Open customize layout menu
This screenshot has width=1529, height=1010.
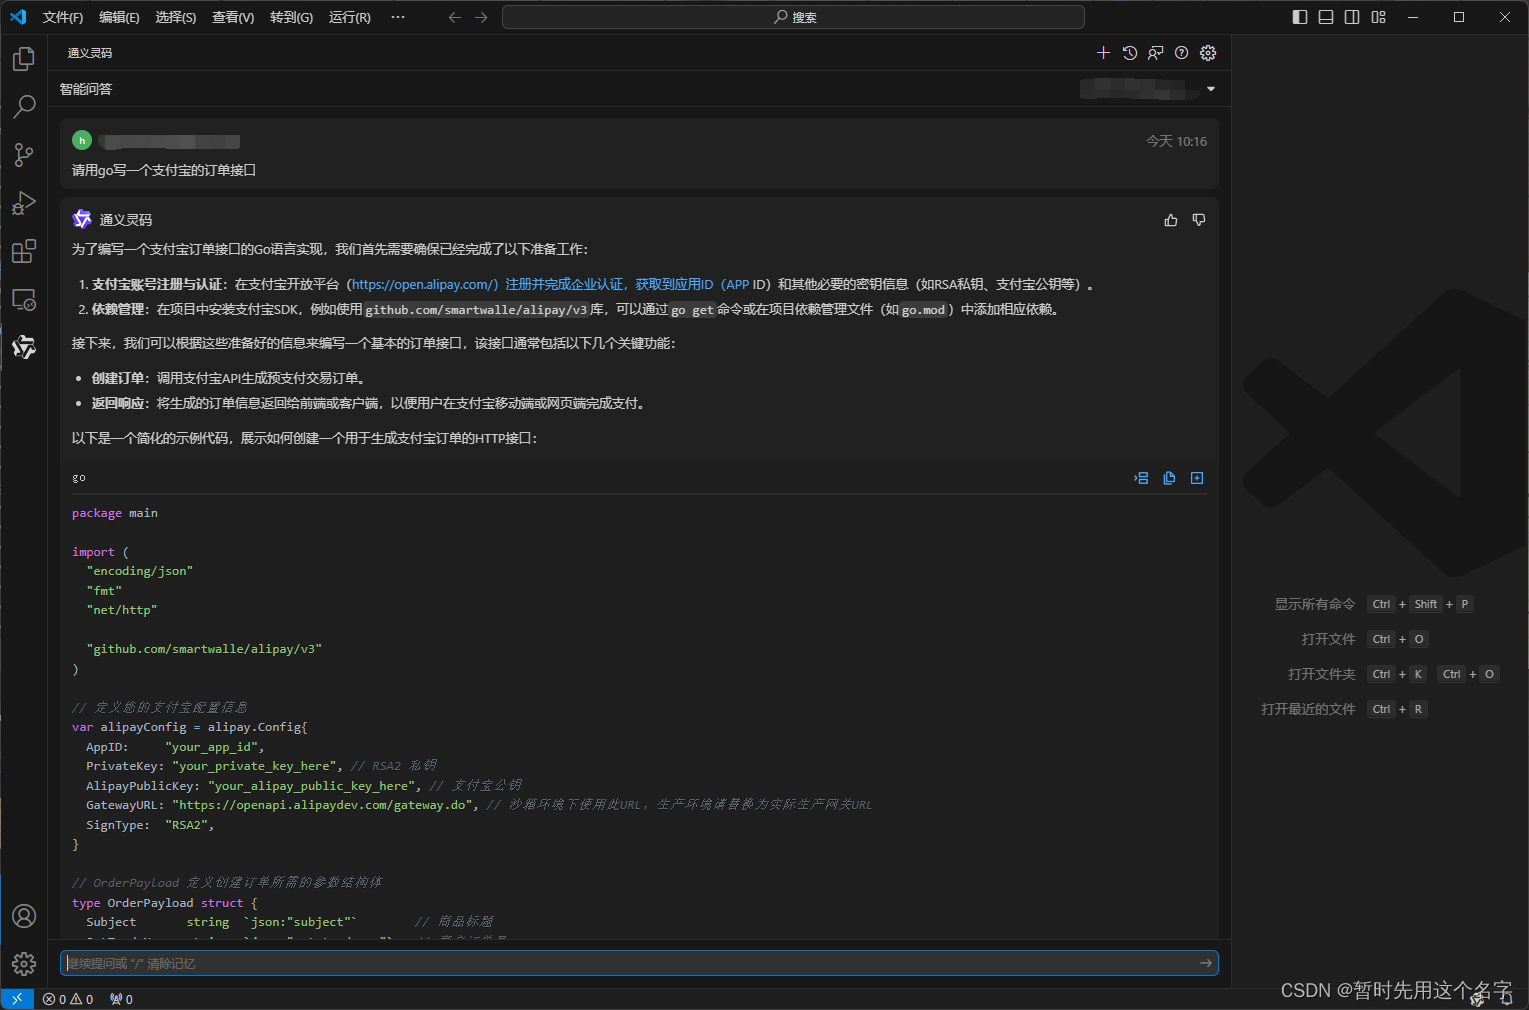coord(1379,17)
